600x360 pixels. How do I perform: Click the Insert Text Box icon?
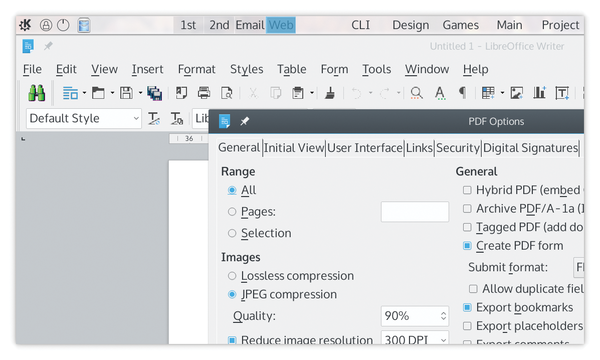tap(562, 93)
